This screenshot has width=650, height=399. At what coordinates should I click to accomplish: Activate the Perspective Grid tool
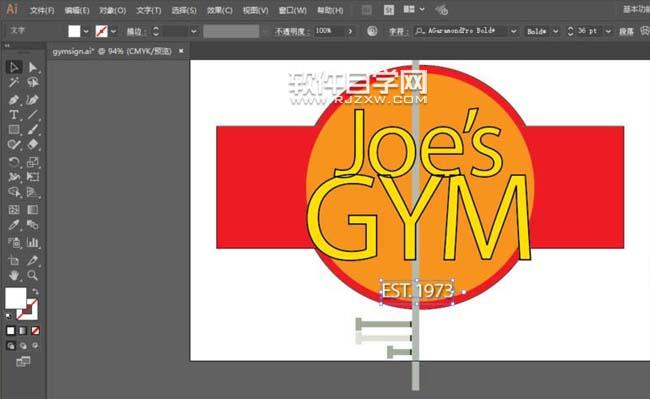[x=32, y=192]
